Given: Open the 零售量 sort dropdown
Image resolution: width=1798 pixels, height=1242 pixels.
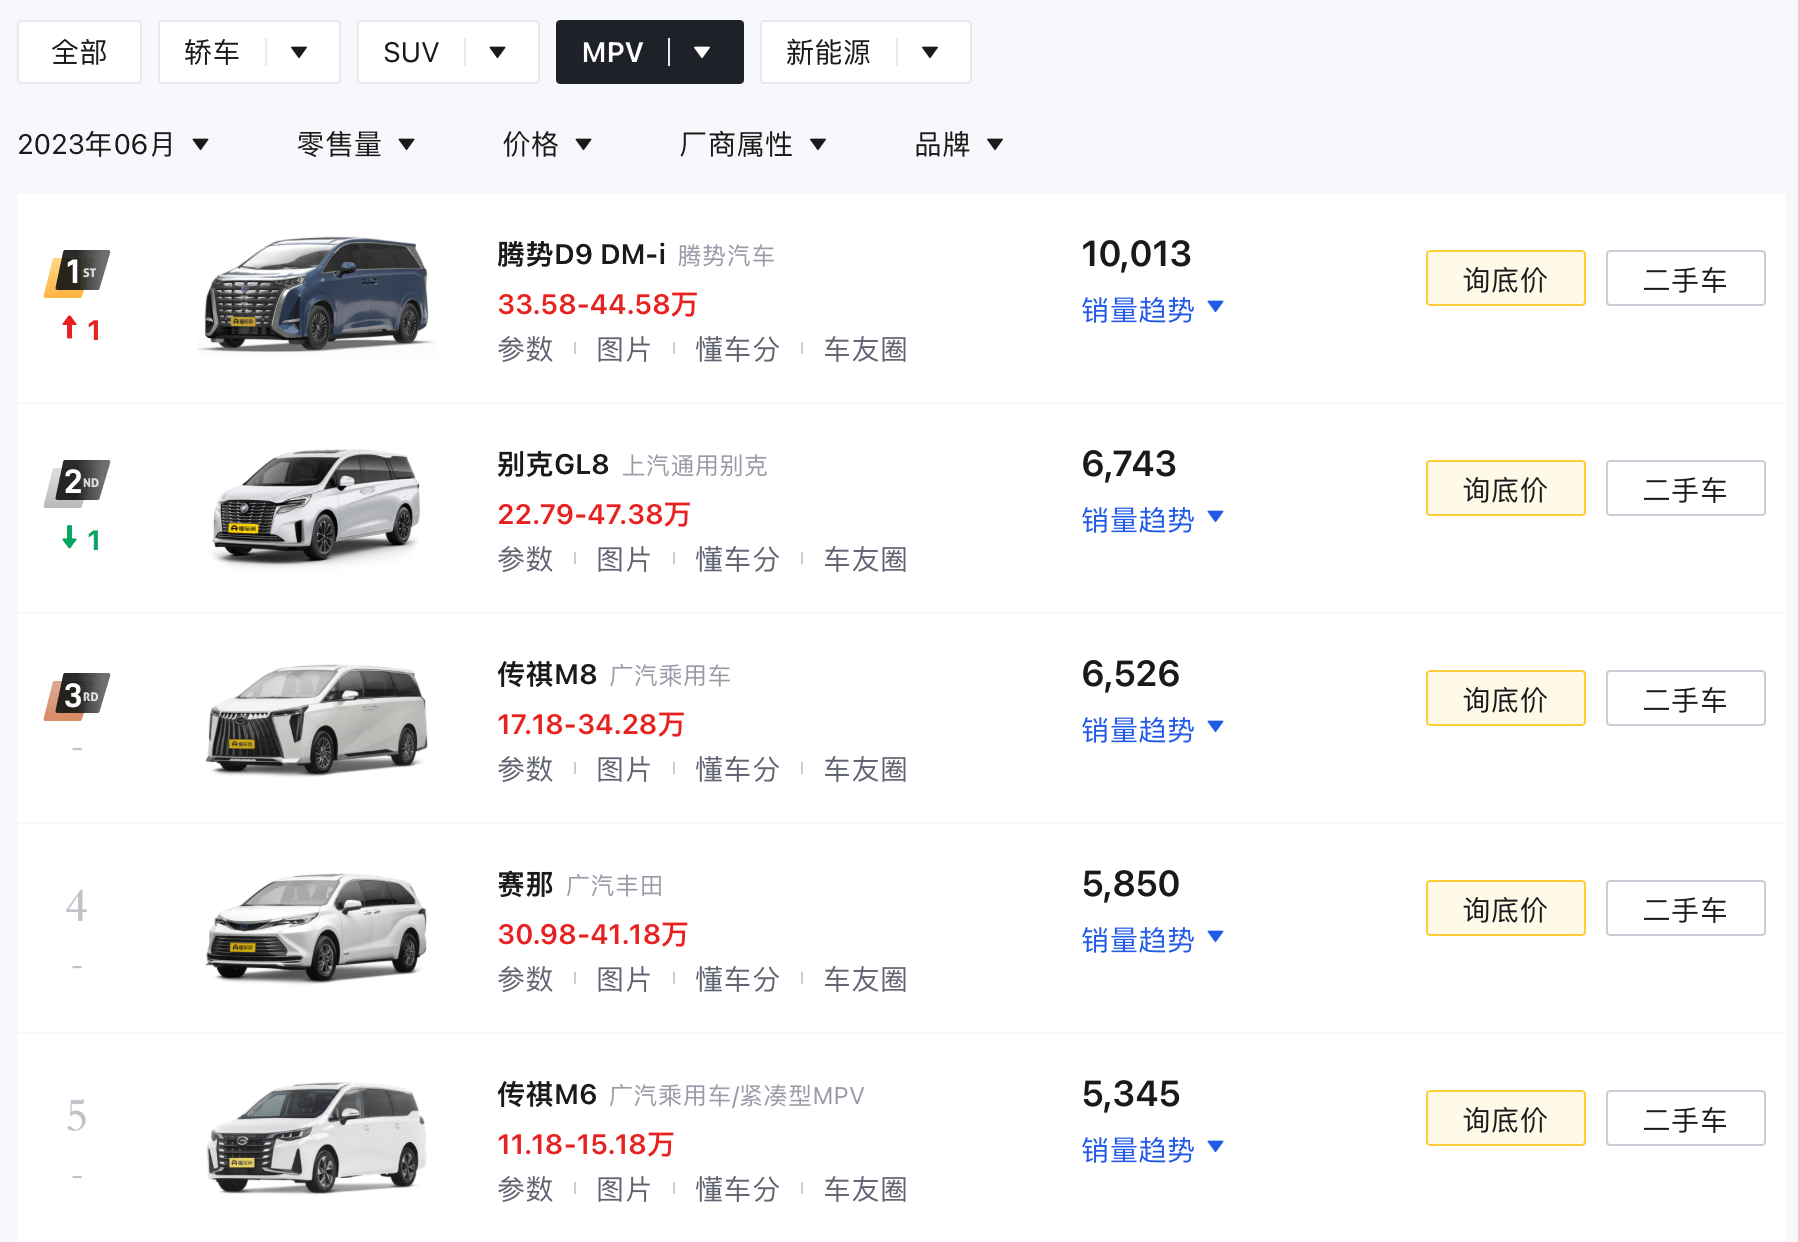Looking at the screenshot, I should 355,145.
